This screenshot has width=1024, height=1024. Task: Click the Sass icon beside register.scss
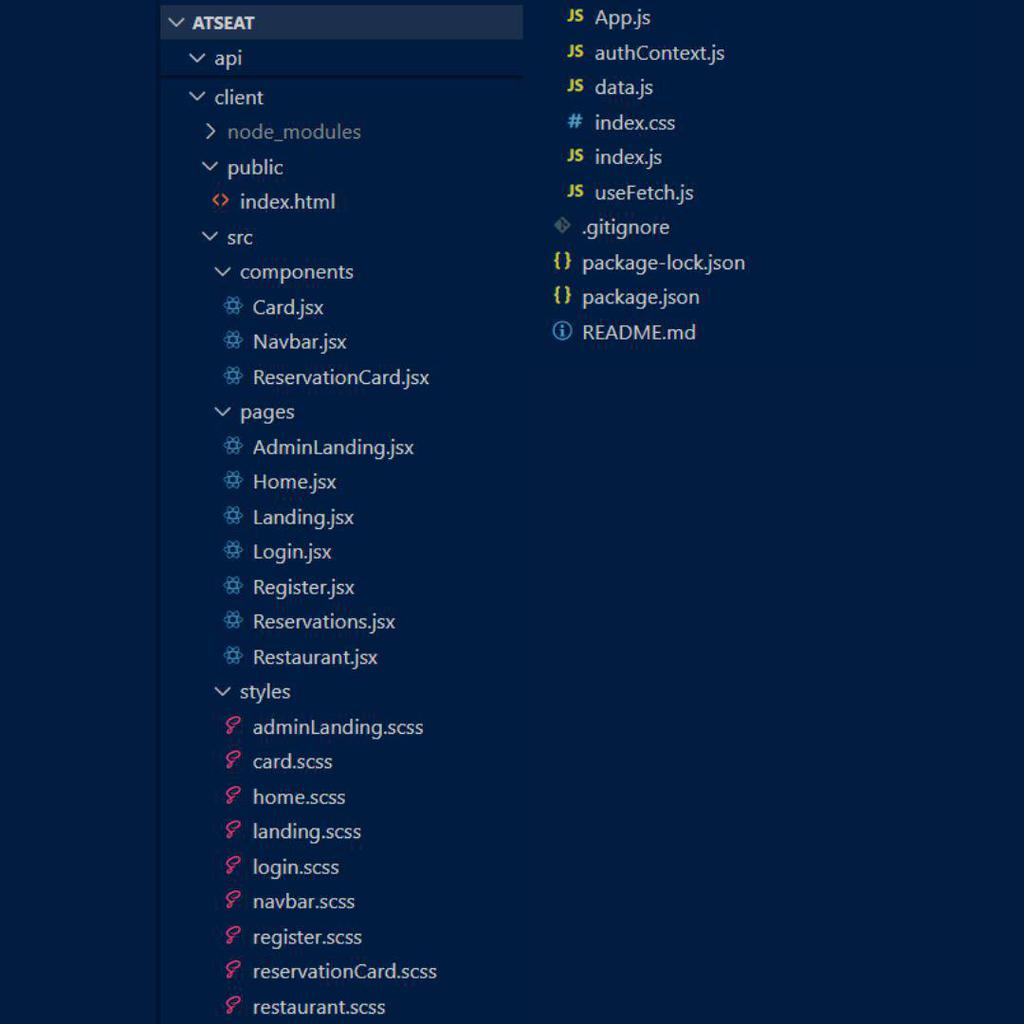coord(233,935)
